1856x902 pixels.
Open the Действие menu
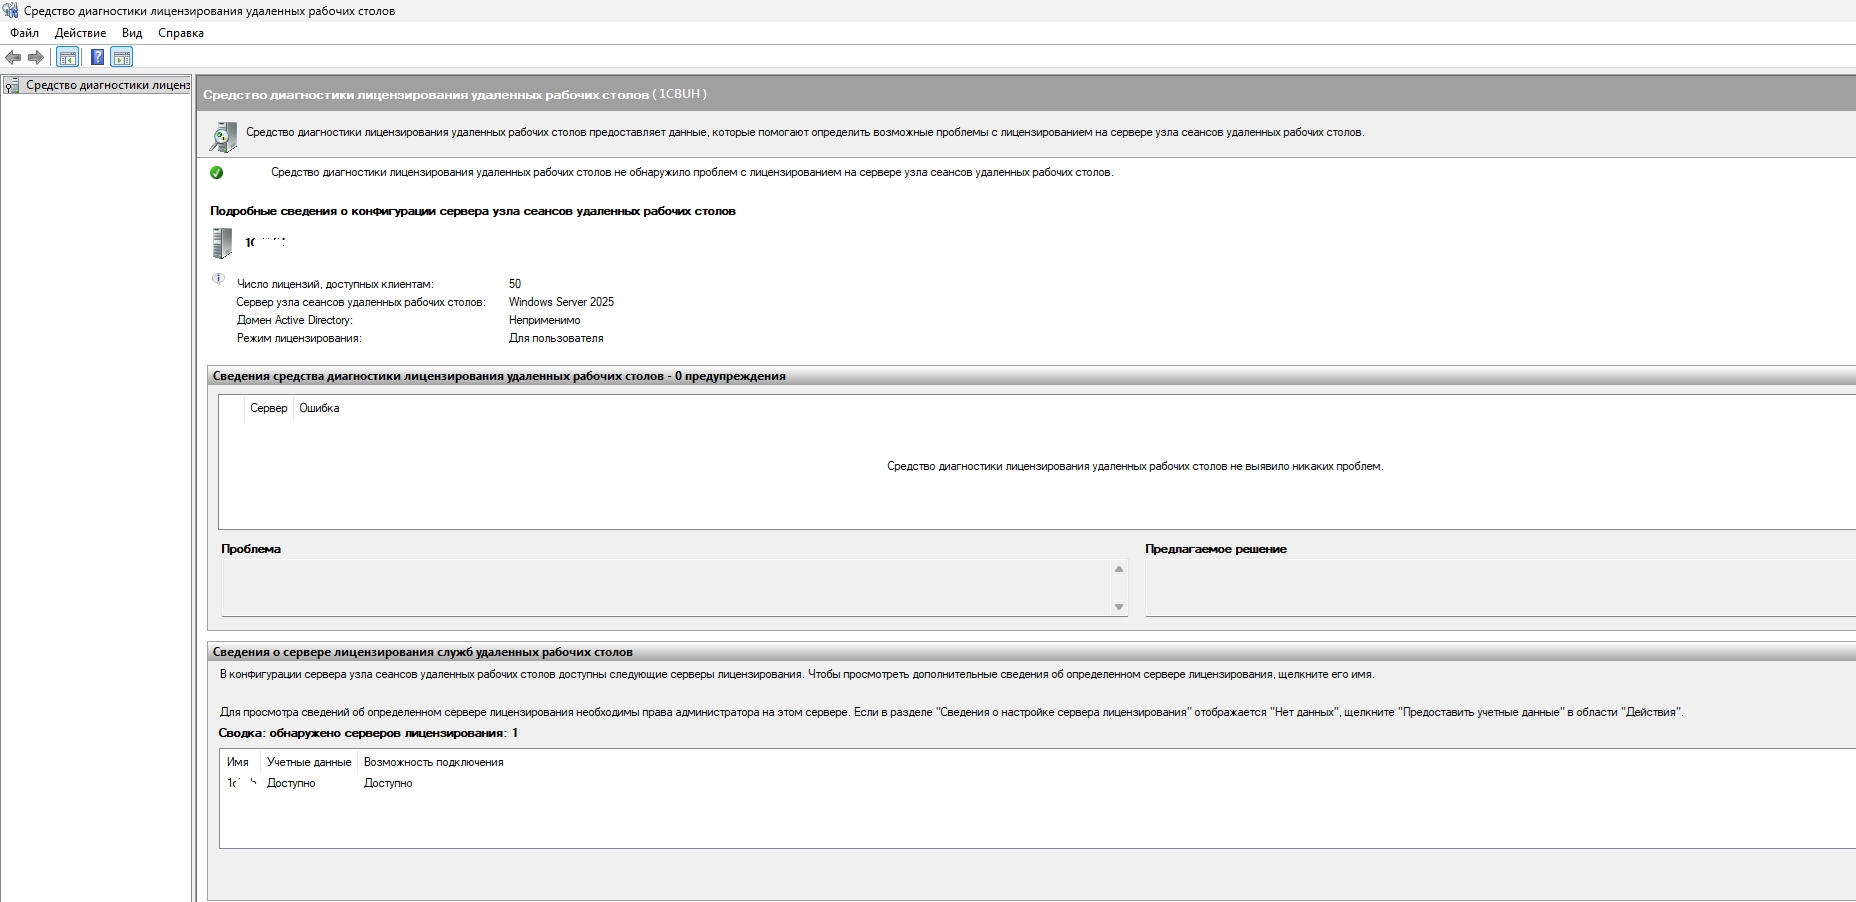tap(80, 33)
